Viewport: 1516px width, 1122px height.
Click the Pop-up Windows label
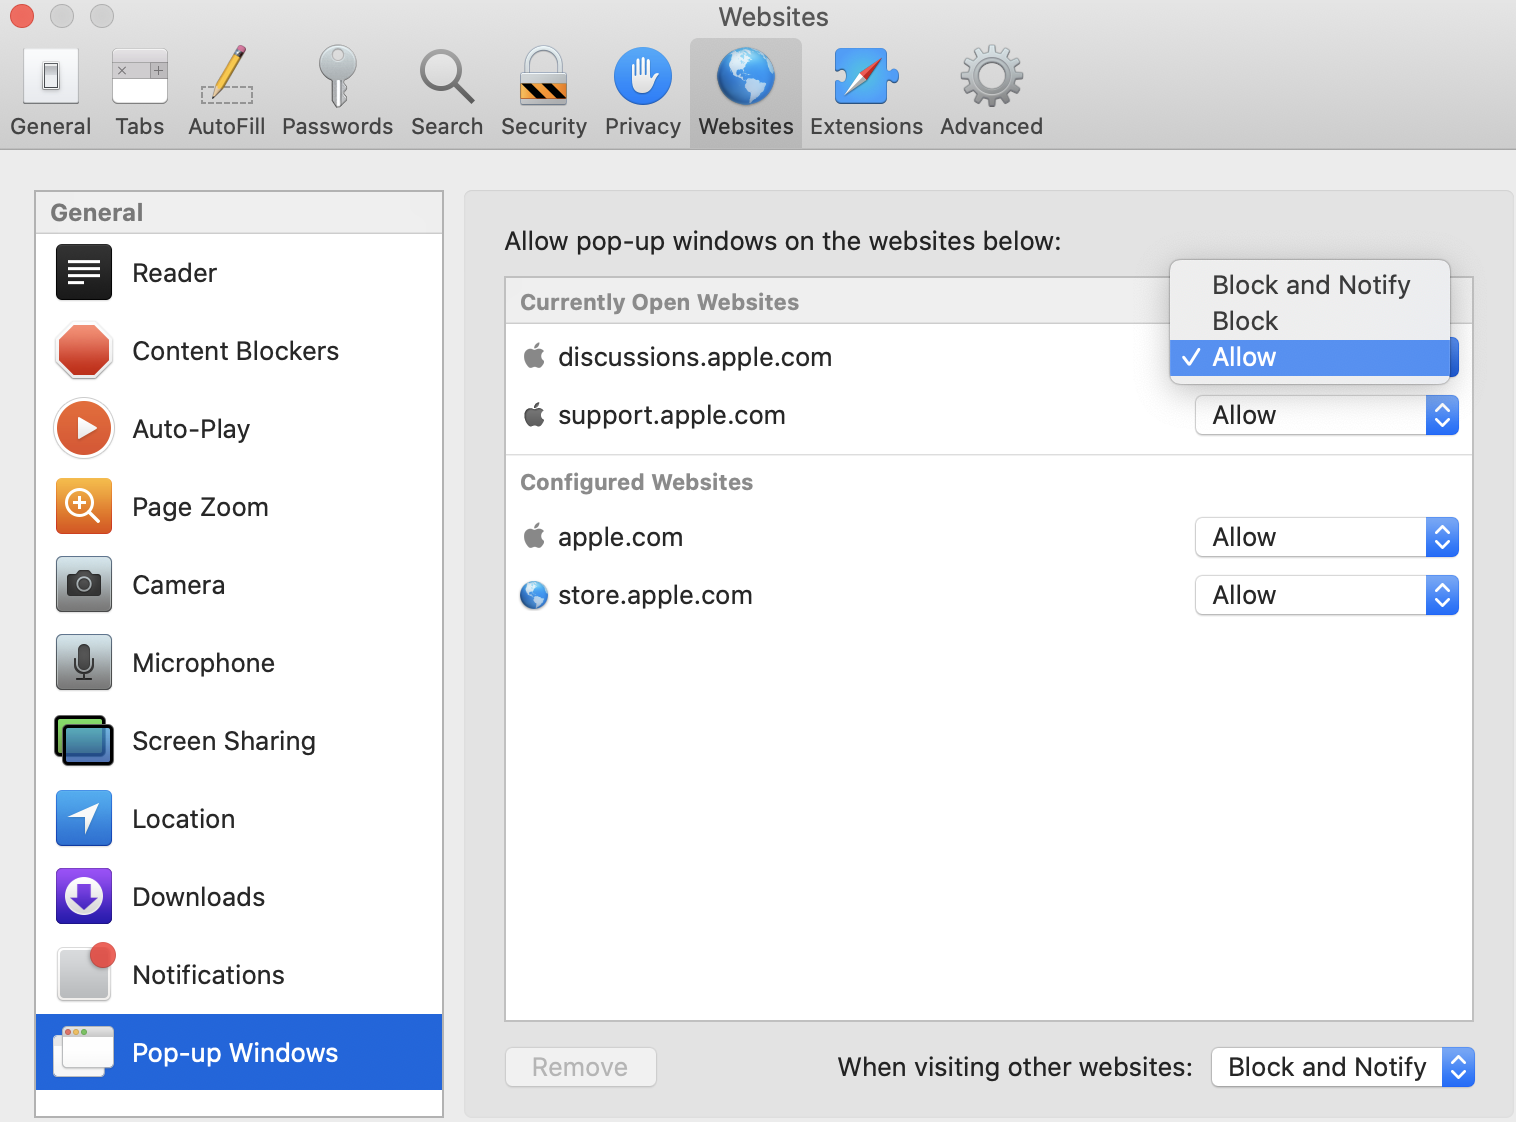coord(235,1053)
